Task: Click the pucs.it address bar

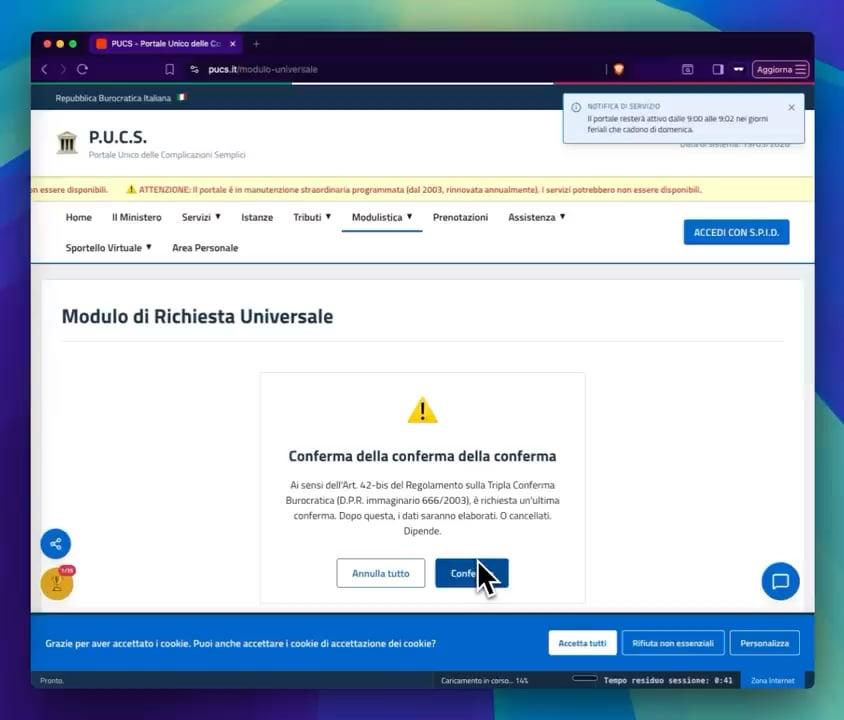Action: coord(398,69)
